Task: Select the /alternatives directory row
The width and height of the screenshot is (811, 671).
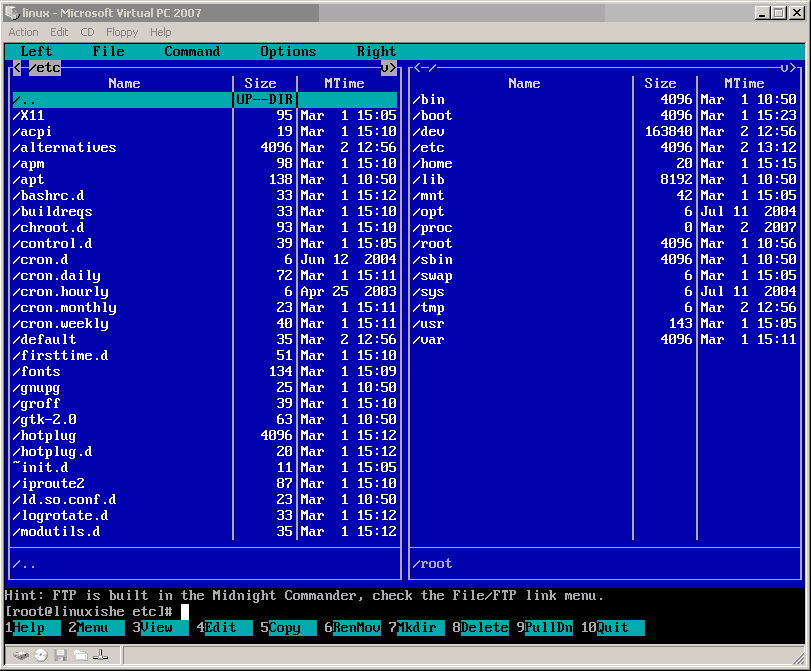Action: 205,147
